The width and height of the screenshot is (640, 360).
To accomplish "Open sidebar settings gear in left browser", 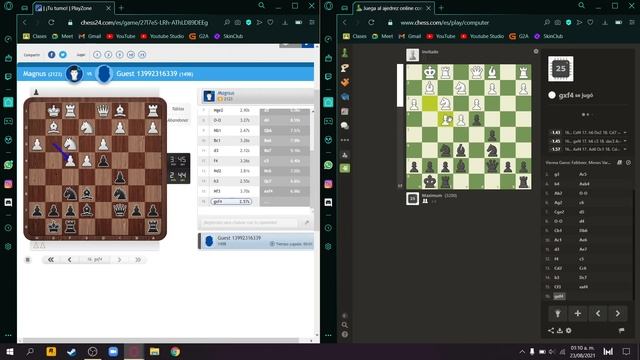I will coord(8,247).
